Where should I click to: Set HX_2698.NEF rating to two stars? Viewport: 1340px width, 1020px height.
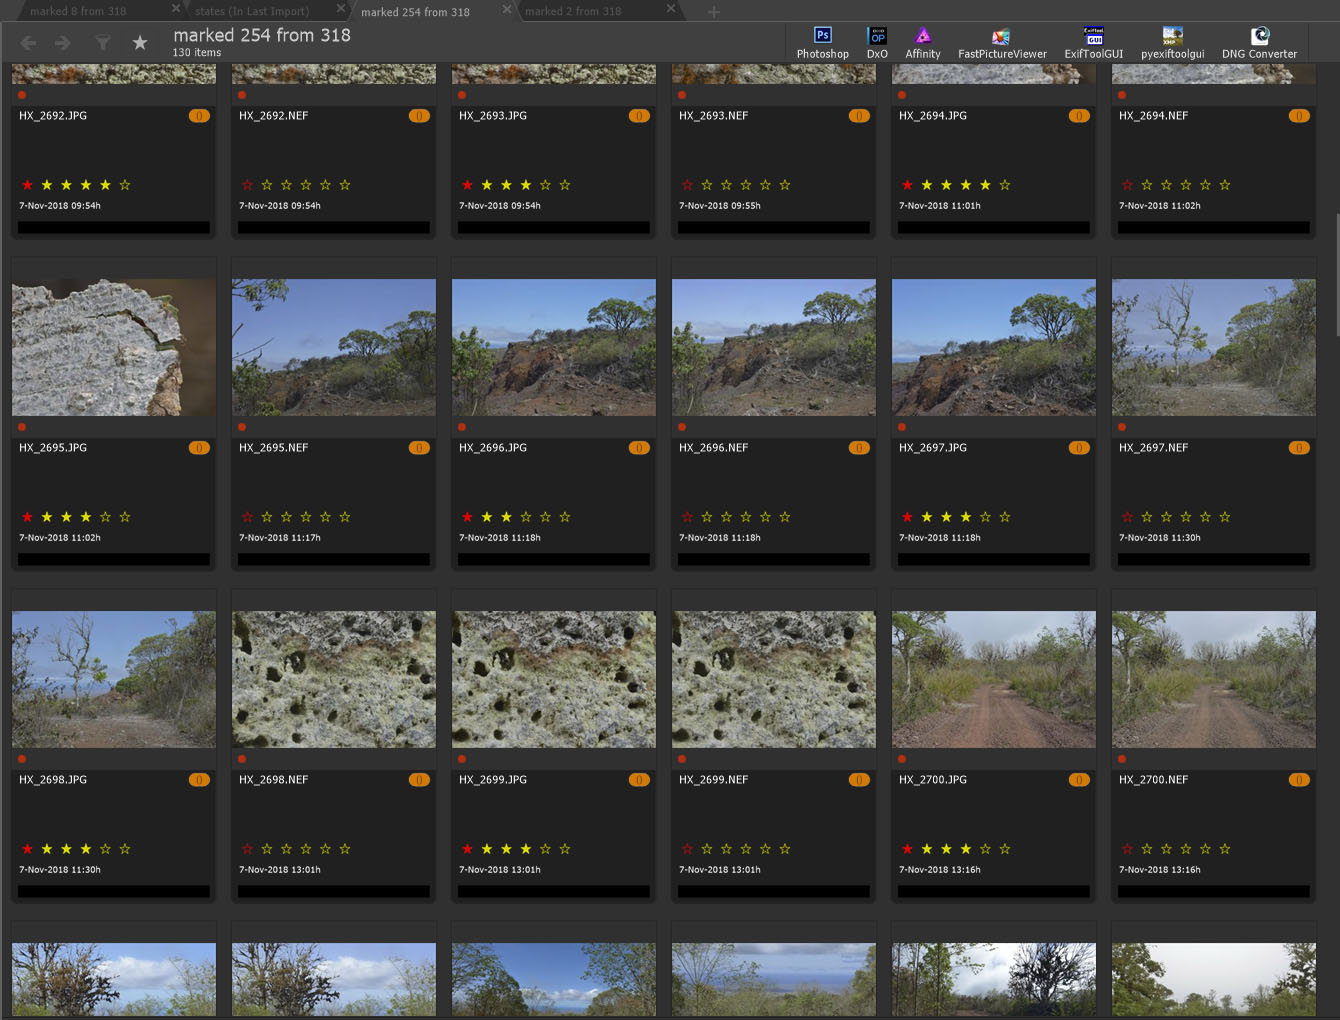(286, 849)
